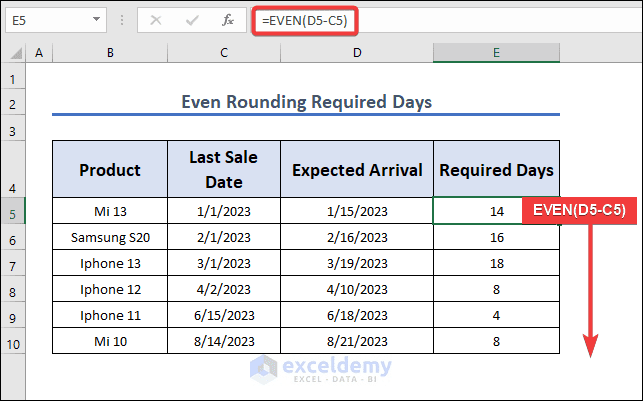This screenshot has height=401, width=643.
Task: Click the formula bar with =EVEN(D5-C5)
Action: 447,20
